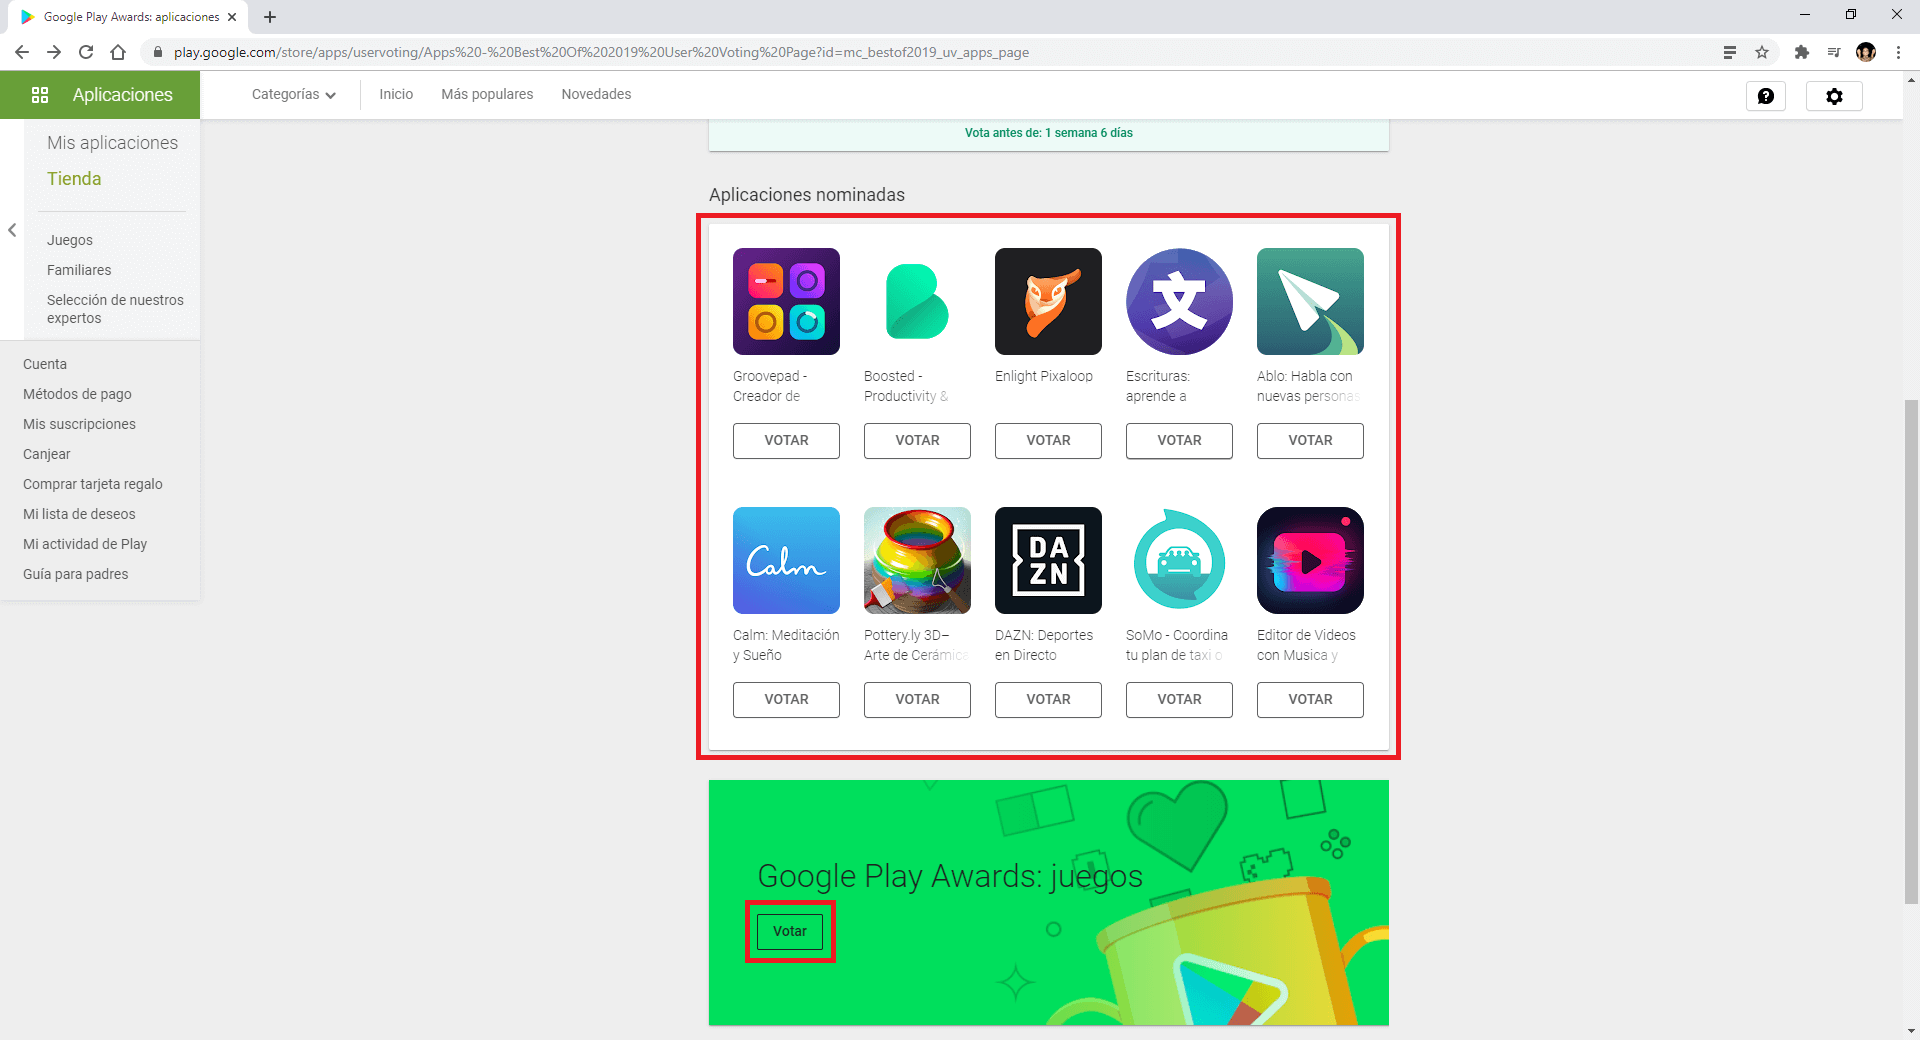This screenshot has height=1040, width=1920.
Task: Bookmark this page with the star icon
Action: [1762, 52]
